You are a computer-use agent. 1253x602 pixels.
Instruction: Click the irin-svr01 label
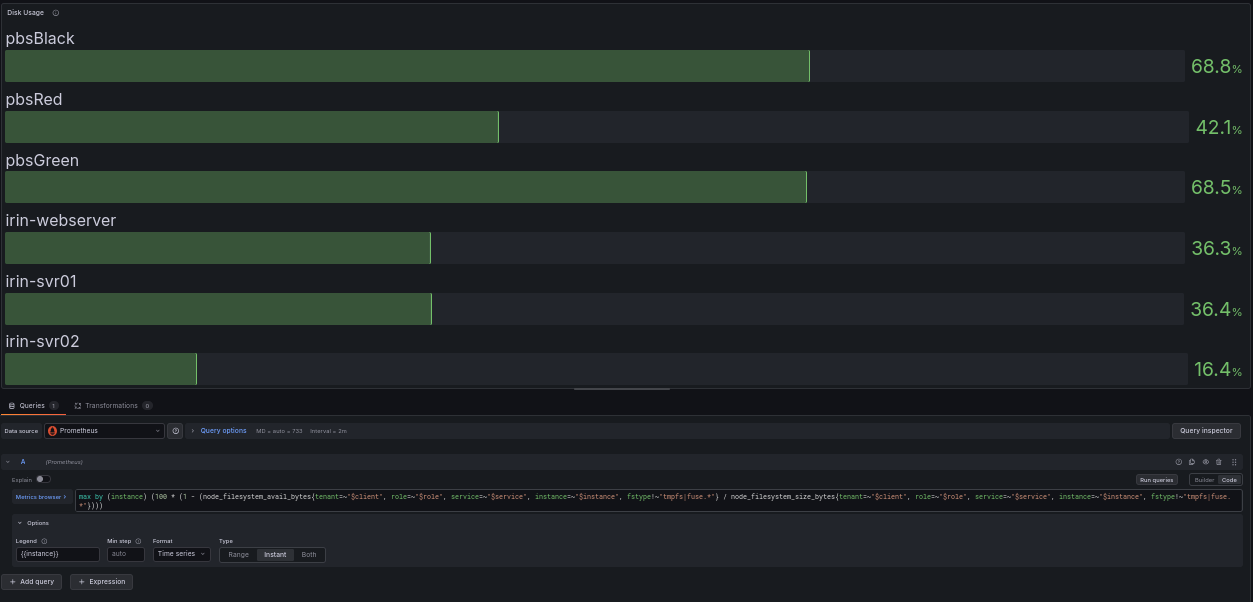(x=41, y=281)
